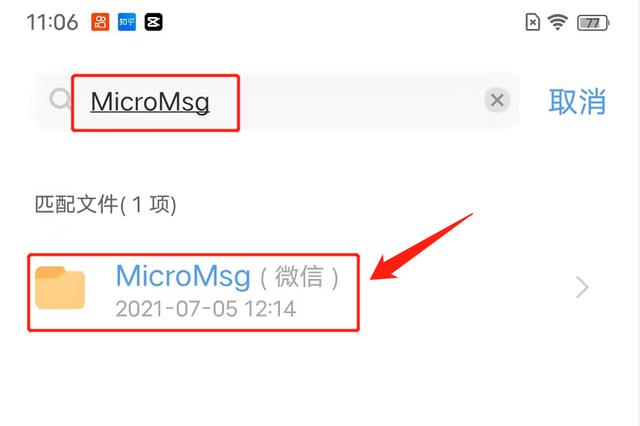Open the blue MicroMsg folder name link
Viewport: 640px width, 426px height.
(x=183, y=276)
